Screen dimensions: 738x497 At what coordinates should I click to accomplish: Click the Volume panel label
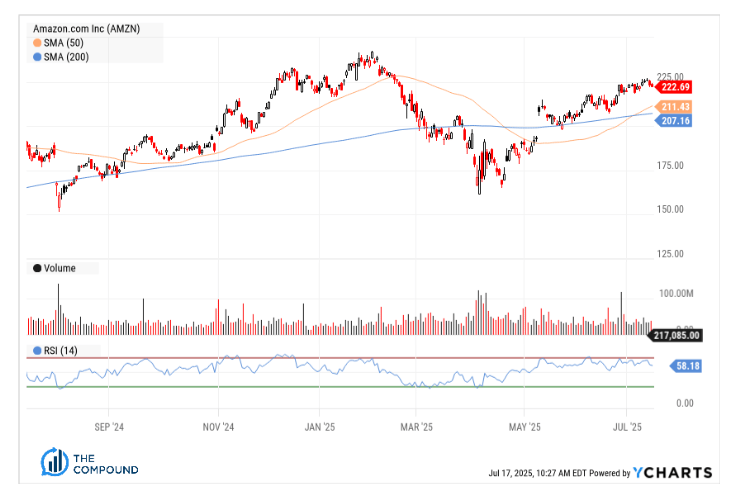[x=59, y=268]
